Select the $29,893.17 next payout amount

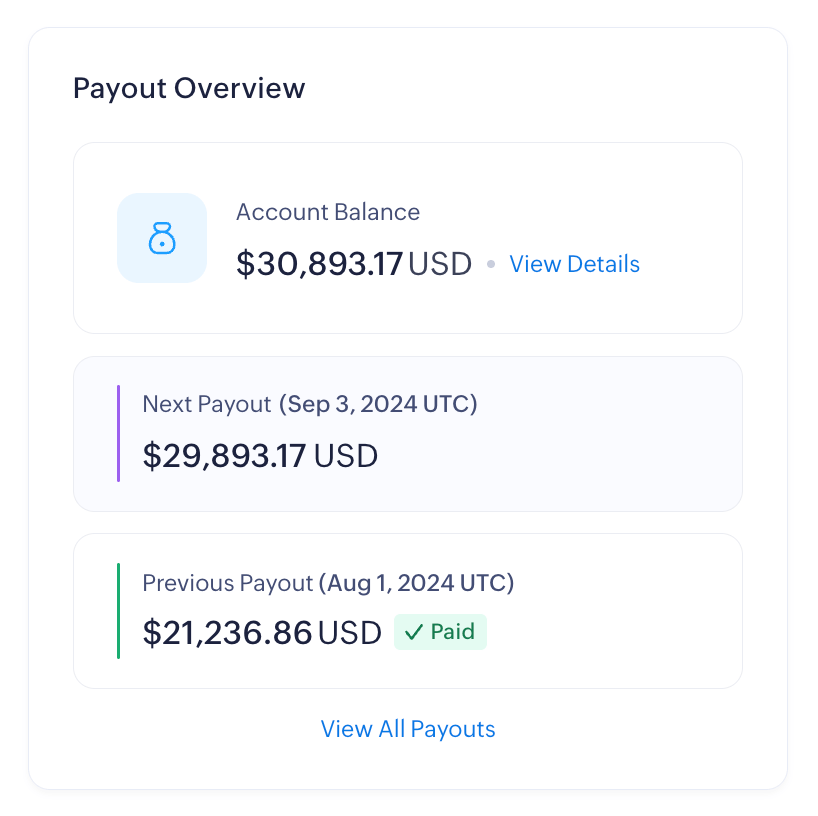point(224,456)
